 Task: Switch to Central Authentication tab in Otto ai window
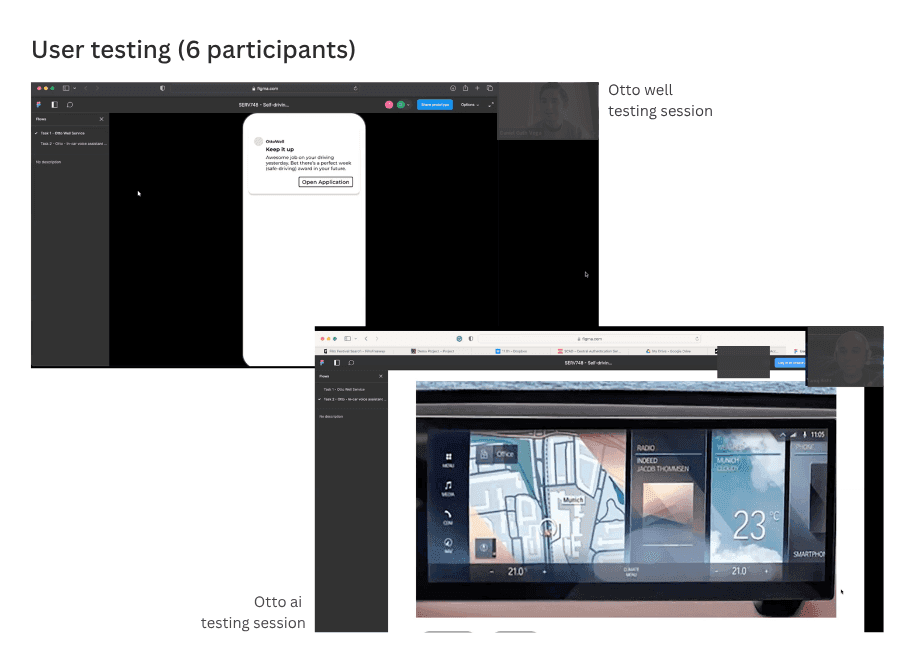(589, 351)
